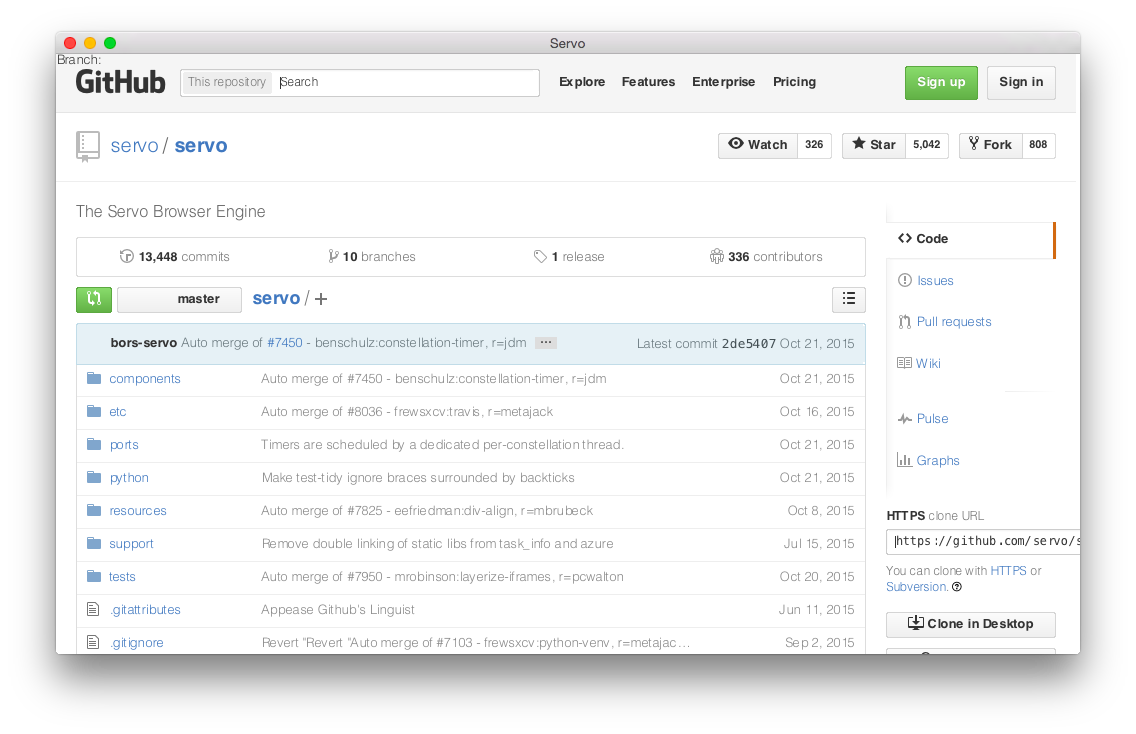Click the etc folder icon
This screenshot has height=734, width=1136.
coord(94,412)
